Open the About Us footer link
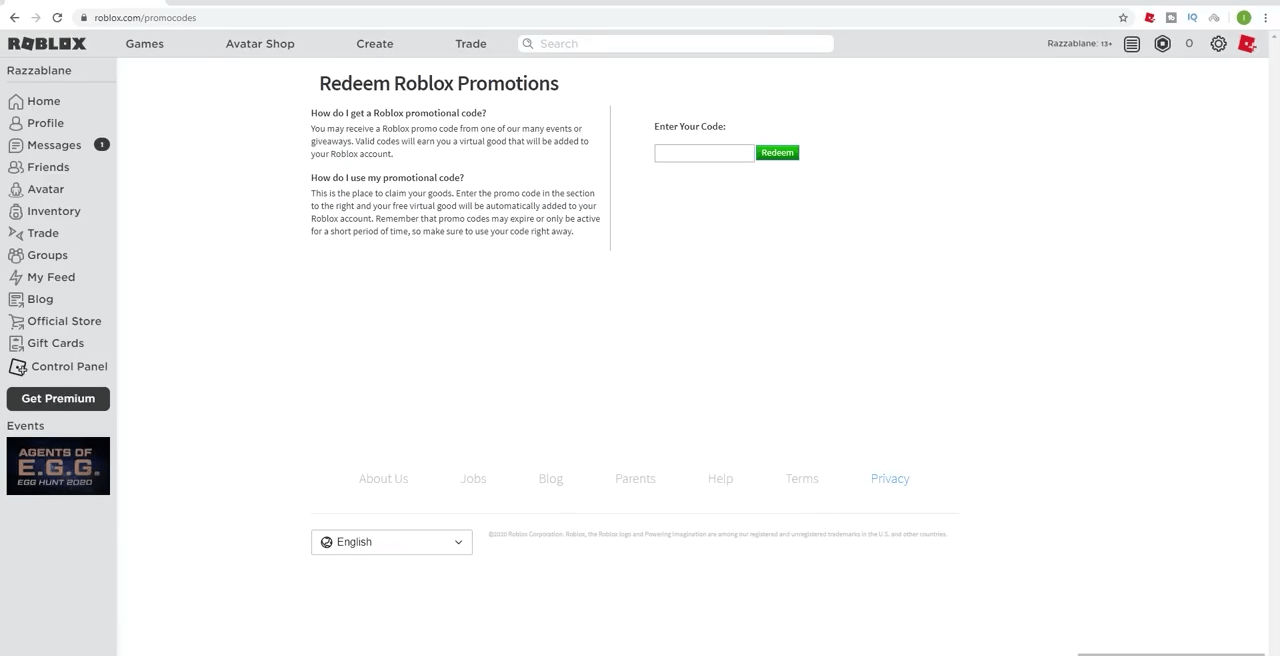The image size is (1280, 656). pyautogui.click(x=383, y=479)
